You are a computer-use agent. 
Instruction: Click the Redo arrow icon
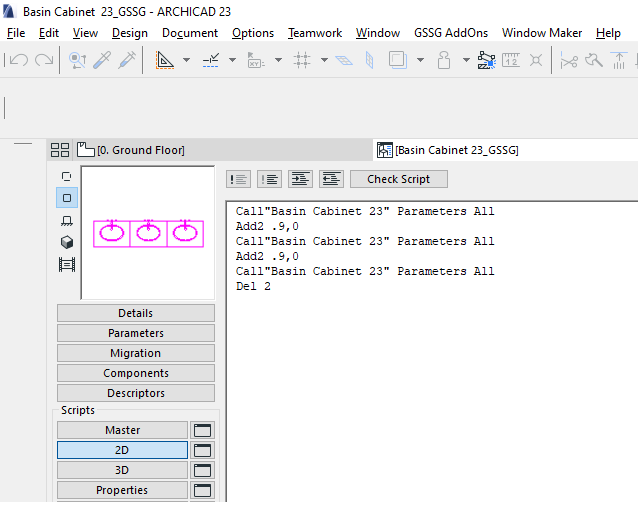click(44, 60)
